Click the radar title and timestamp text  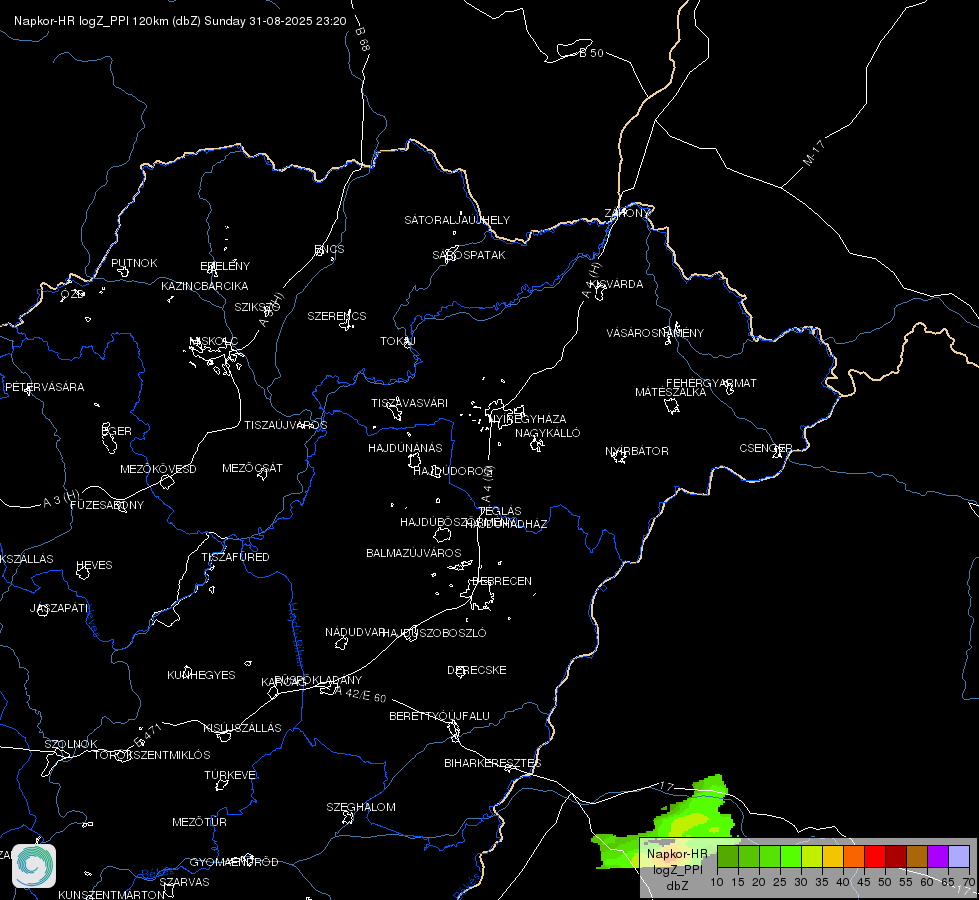pyautogui.click(x=180, y=21)
